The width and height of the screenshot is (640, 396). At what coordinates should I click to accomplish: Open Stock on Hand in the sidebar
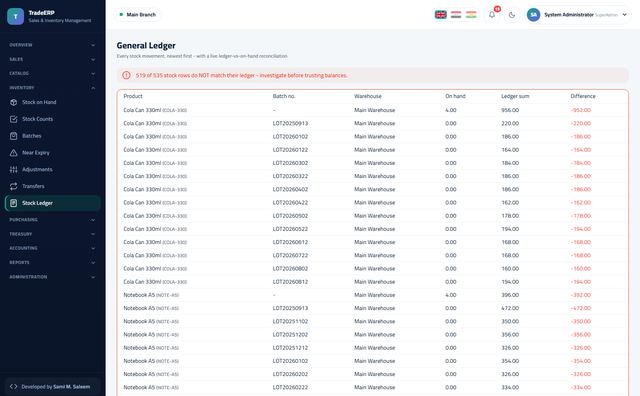[53, 102]
